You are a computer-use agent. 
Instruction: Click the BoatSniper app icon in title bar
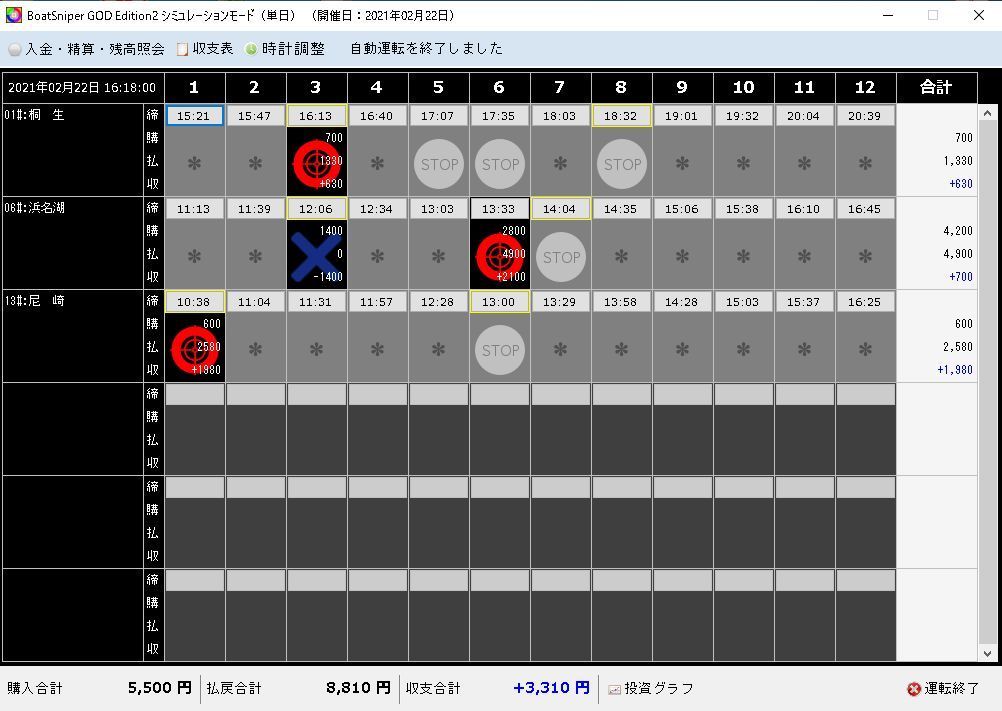(x=13, y=15)
